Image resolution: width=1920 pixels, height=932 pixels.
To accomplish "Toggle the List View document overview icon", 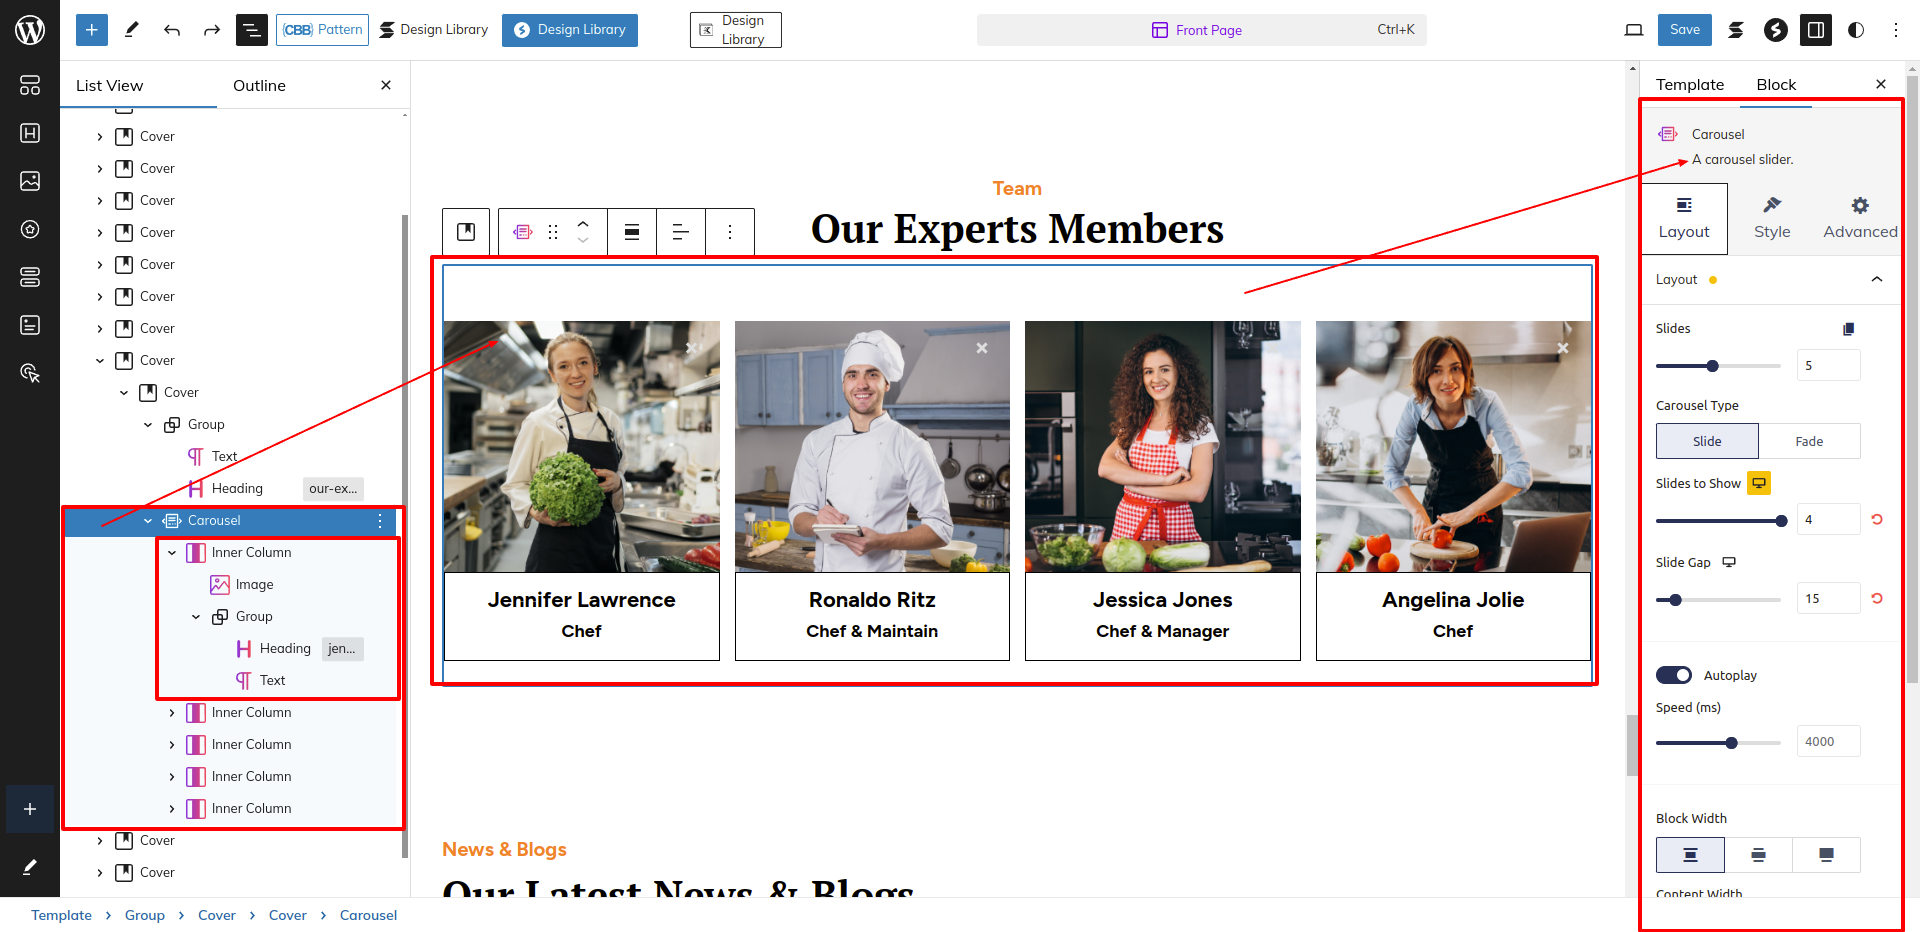I will point(251,30).
